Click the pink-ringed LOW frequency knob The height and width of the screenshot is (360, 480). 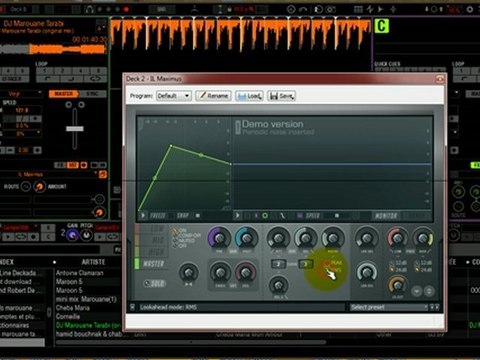[397, 238]
